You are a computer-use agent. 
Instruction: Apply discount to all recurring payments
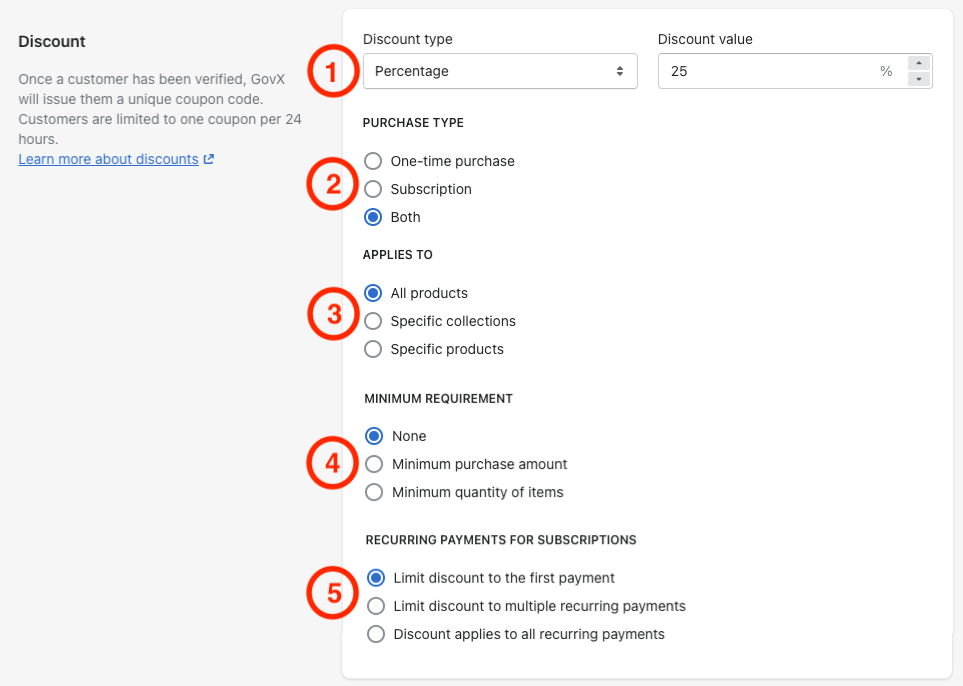coord(376,634)
